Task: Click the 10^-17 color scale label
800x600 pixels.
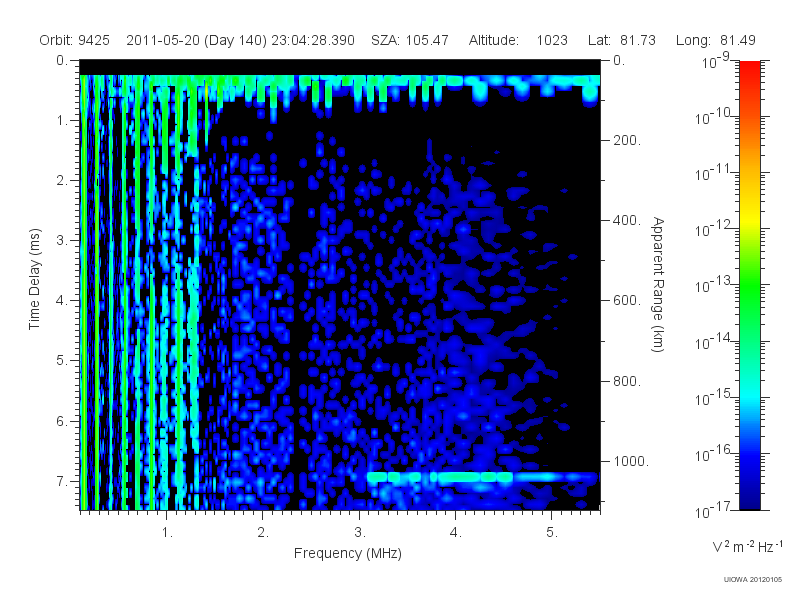Action: (713, 509)
